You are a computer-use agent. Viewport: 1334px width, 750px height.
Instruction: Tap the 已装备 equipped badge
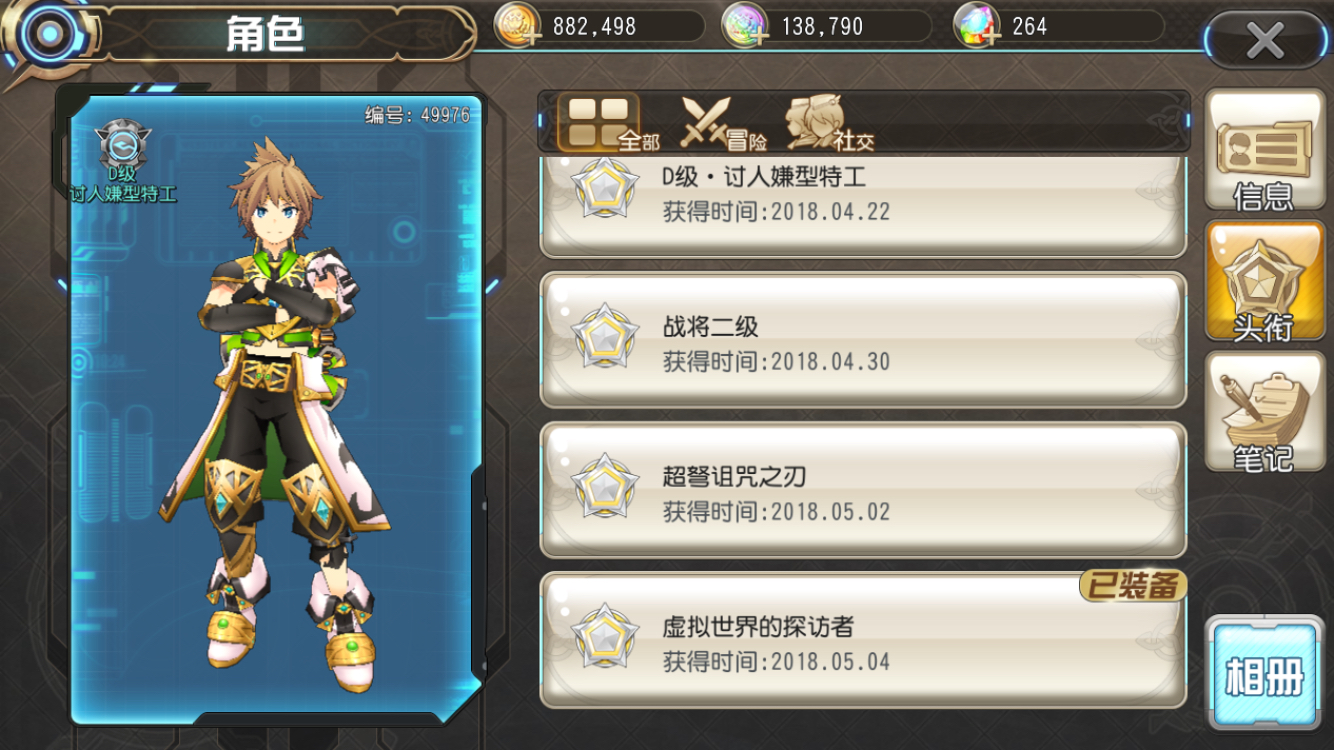1133,586
